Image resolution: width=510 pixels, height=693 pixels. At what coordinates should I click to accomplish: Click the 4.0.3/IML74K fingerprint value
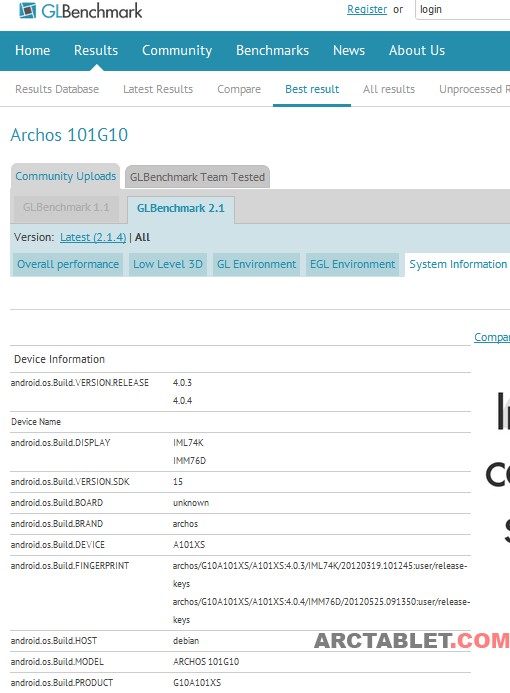pyautogui.click(x=320, y=575)
